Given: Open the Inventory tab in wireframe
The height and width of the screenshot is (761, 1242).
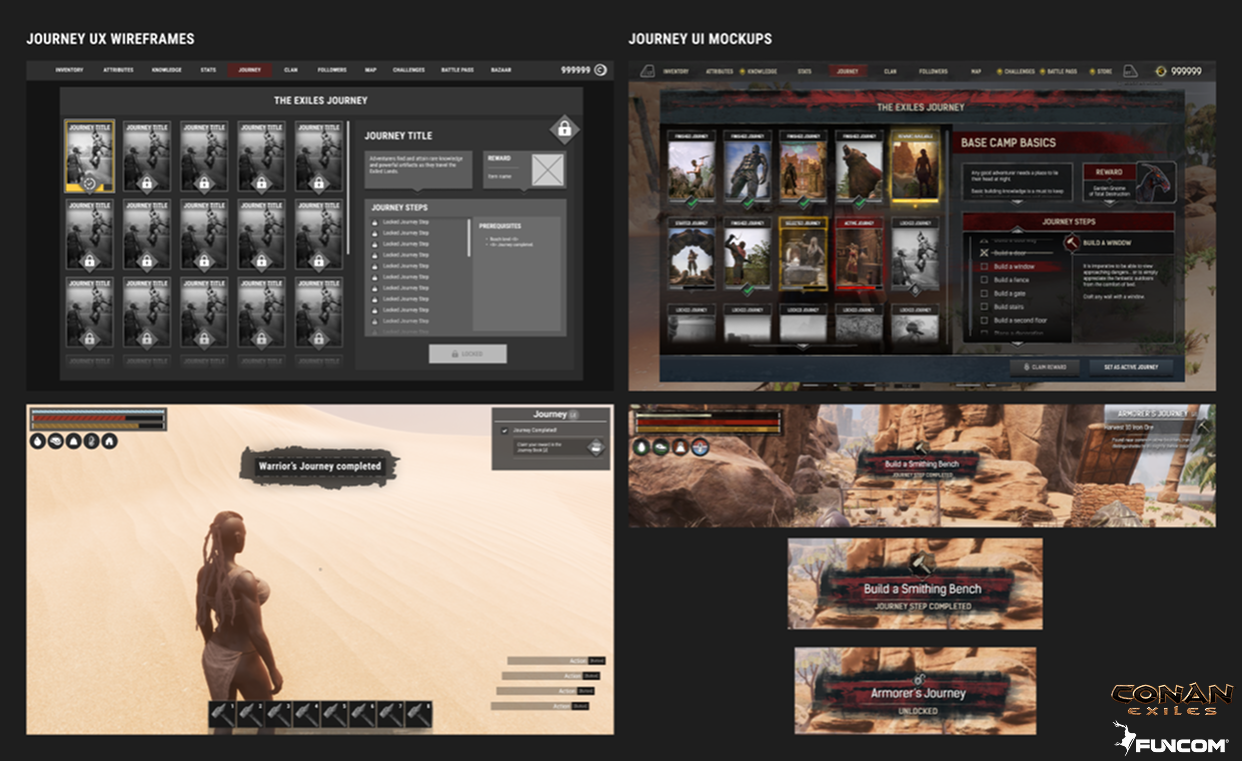Looking at the screenshot, I should point(69,70).
